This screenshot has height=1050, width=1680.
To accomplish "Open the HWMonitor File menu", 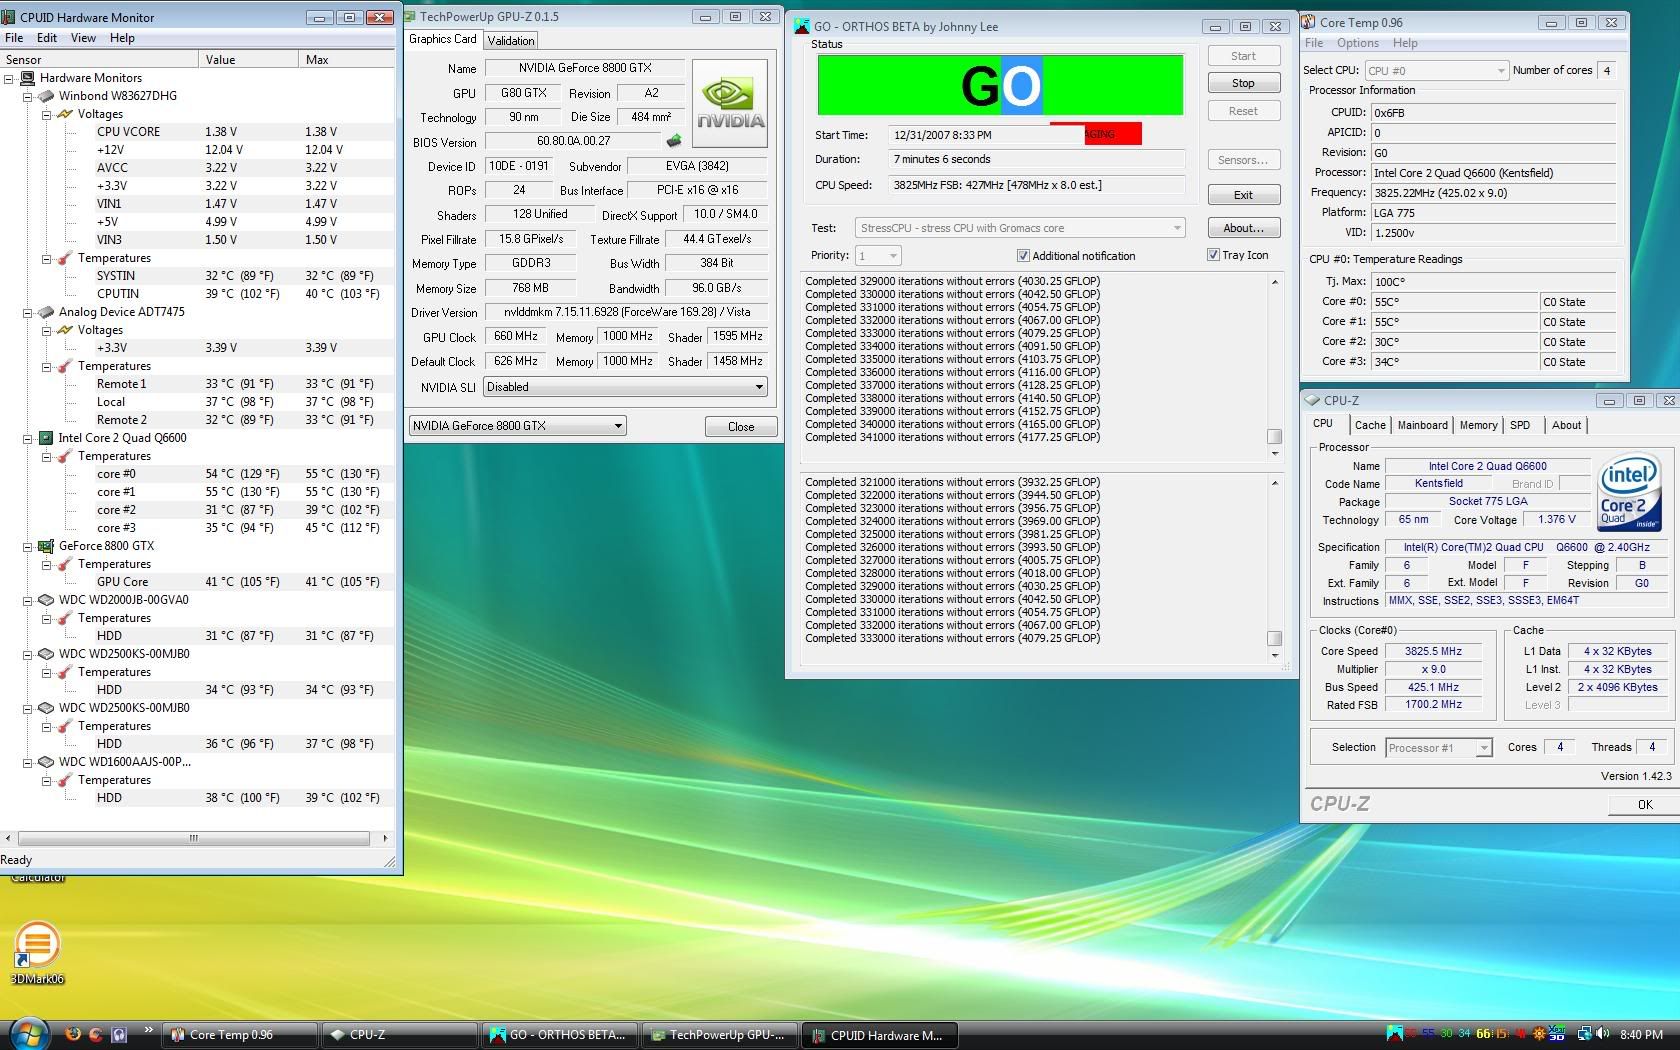I will [x=14, y=38].
